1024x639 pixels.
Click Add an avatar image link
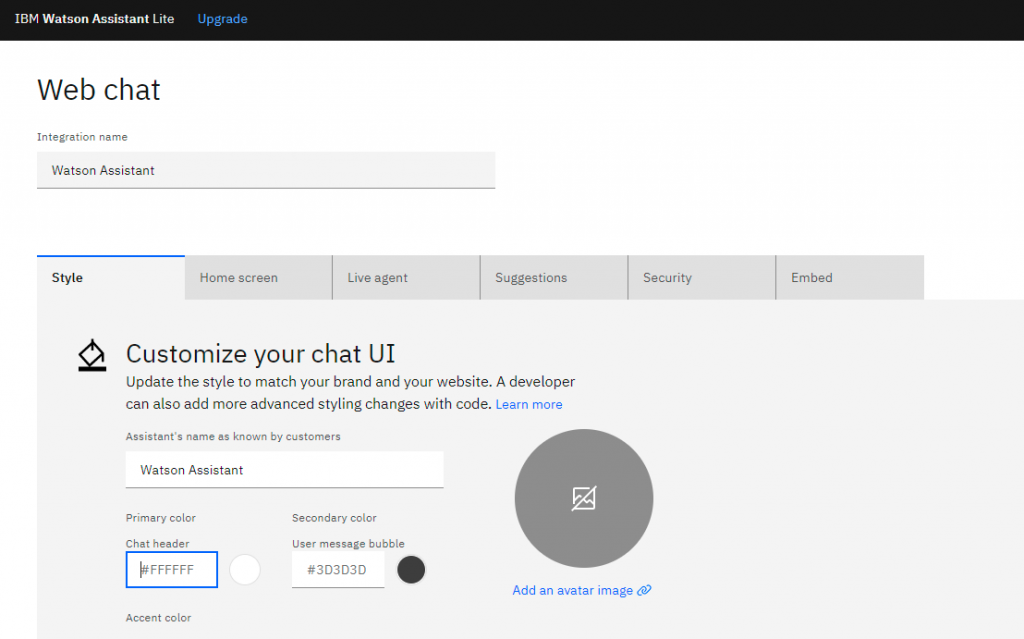573,590
